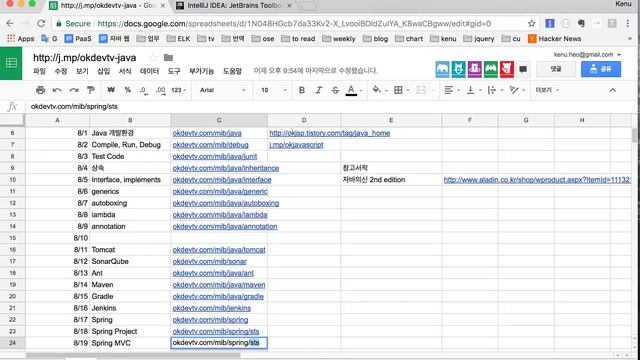Toggle bold formatting
The width and height of the screenshot is (640, 360).
pyautogui.click(x=302, y=90)
